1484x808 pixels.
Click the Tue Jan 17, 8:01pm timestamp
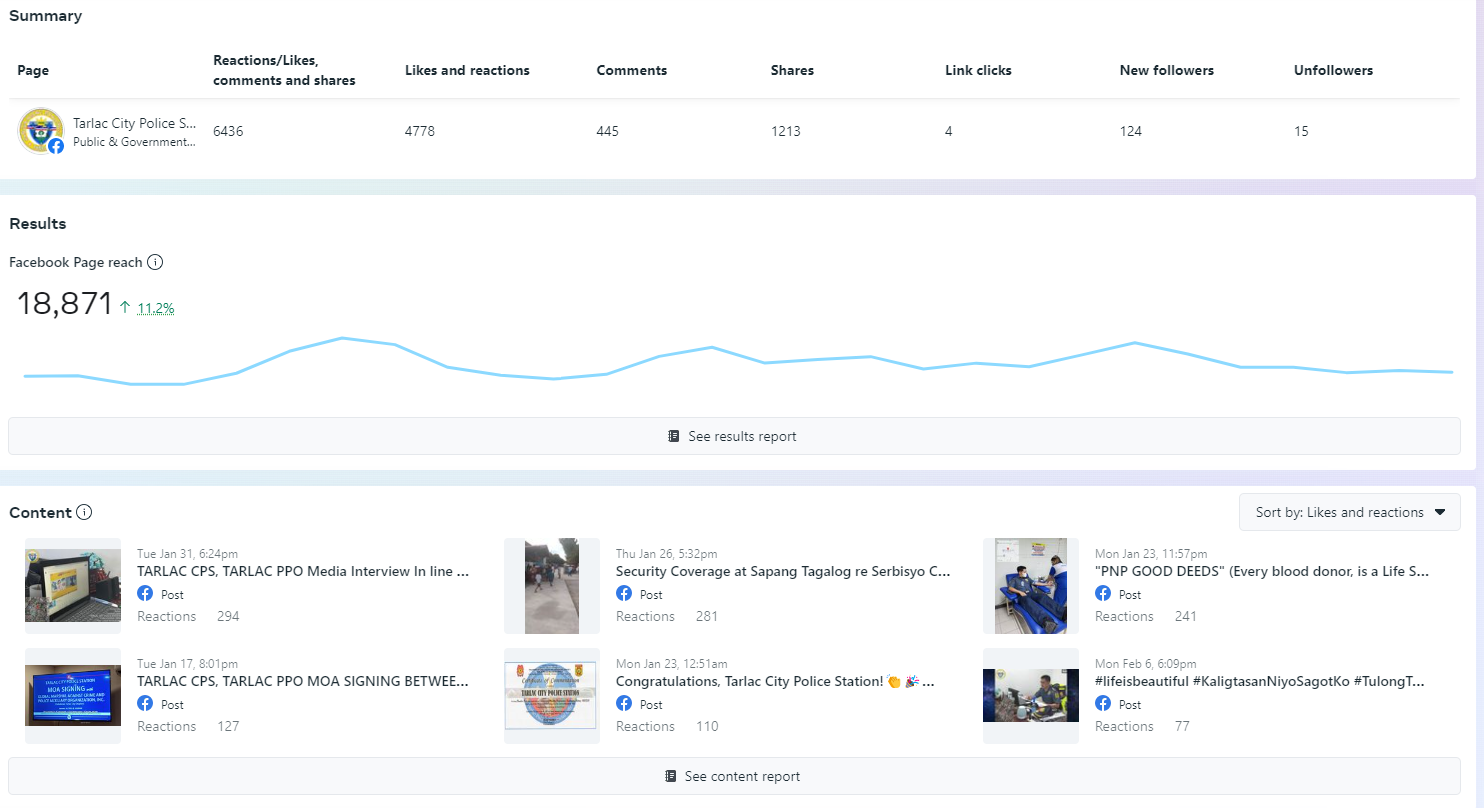click(187, 664)
